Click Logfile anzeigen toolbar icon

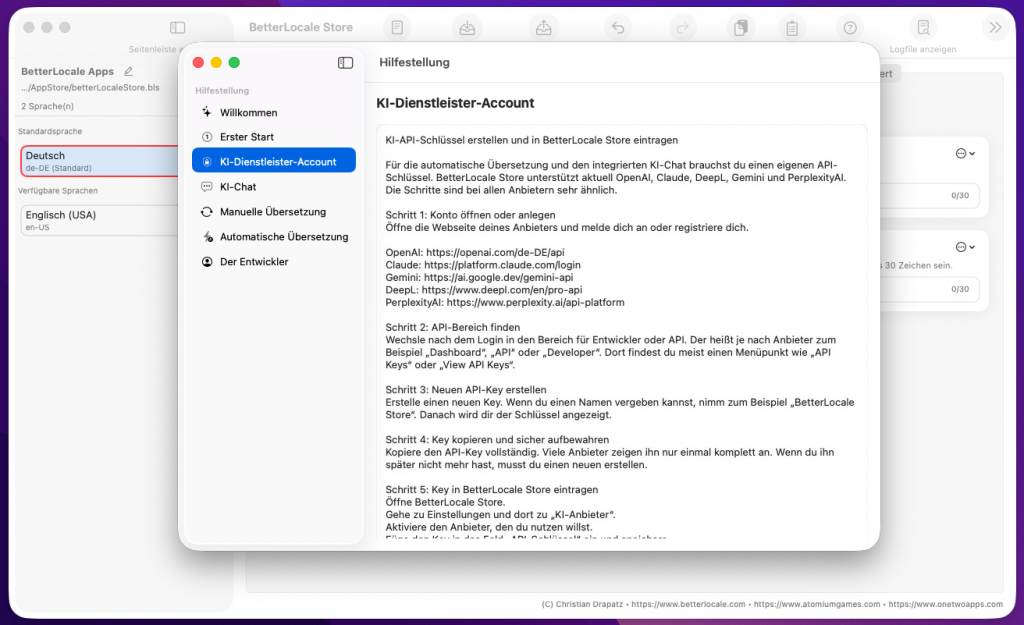point(923,28)
